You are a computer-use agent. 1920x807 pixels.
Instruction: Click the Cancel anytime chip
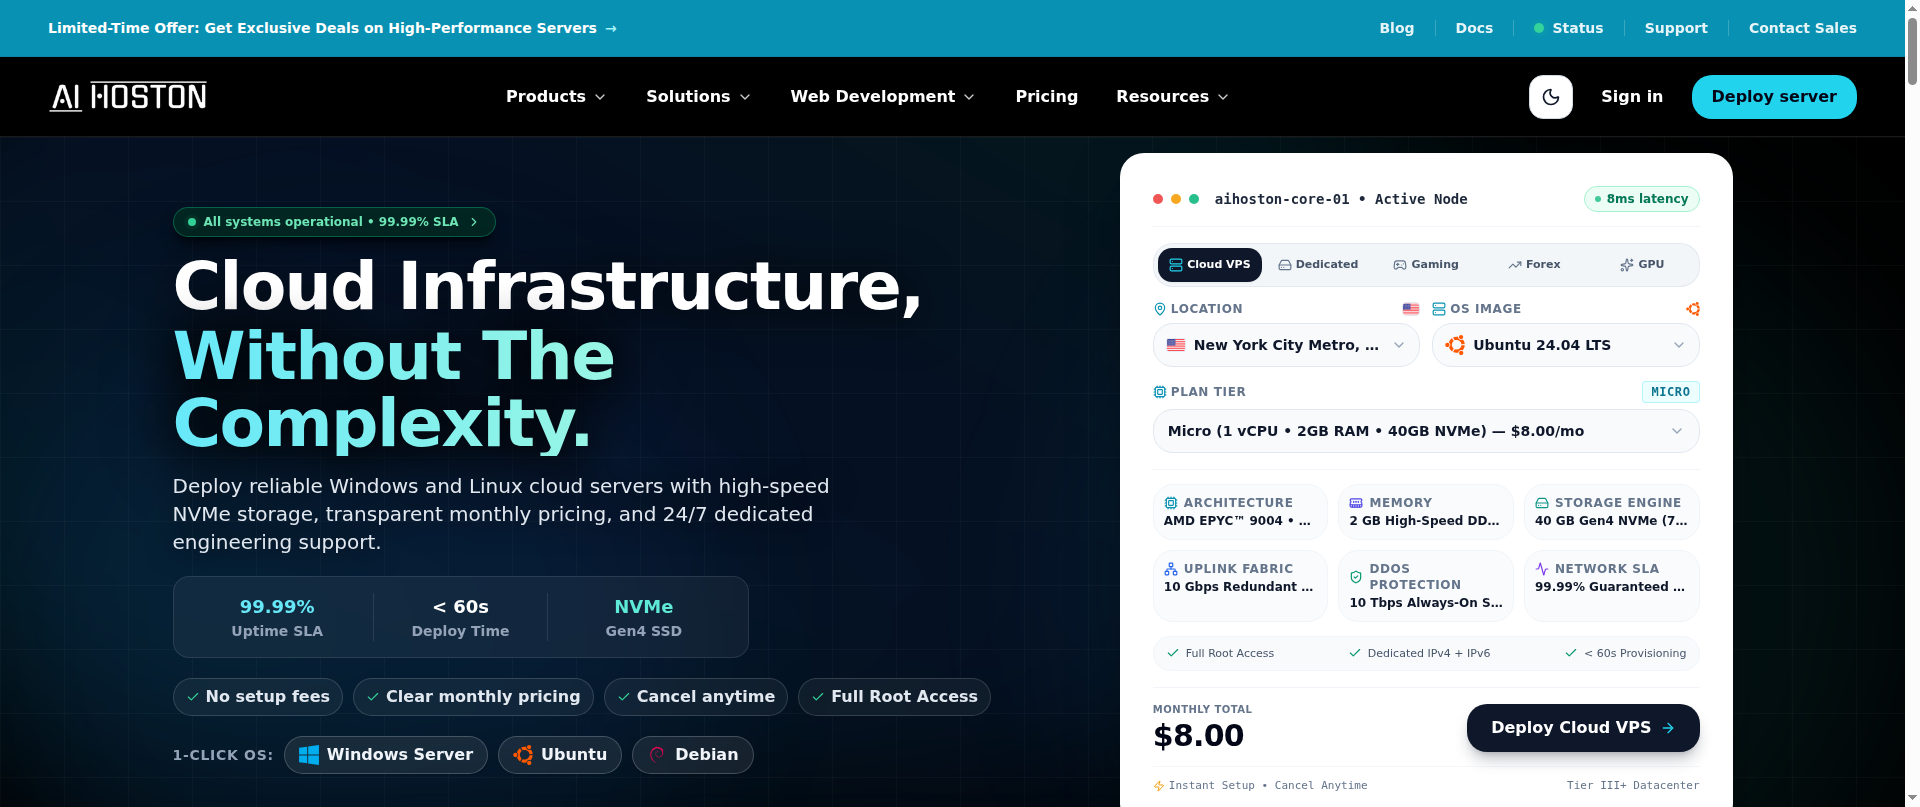coord(696,697)
